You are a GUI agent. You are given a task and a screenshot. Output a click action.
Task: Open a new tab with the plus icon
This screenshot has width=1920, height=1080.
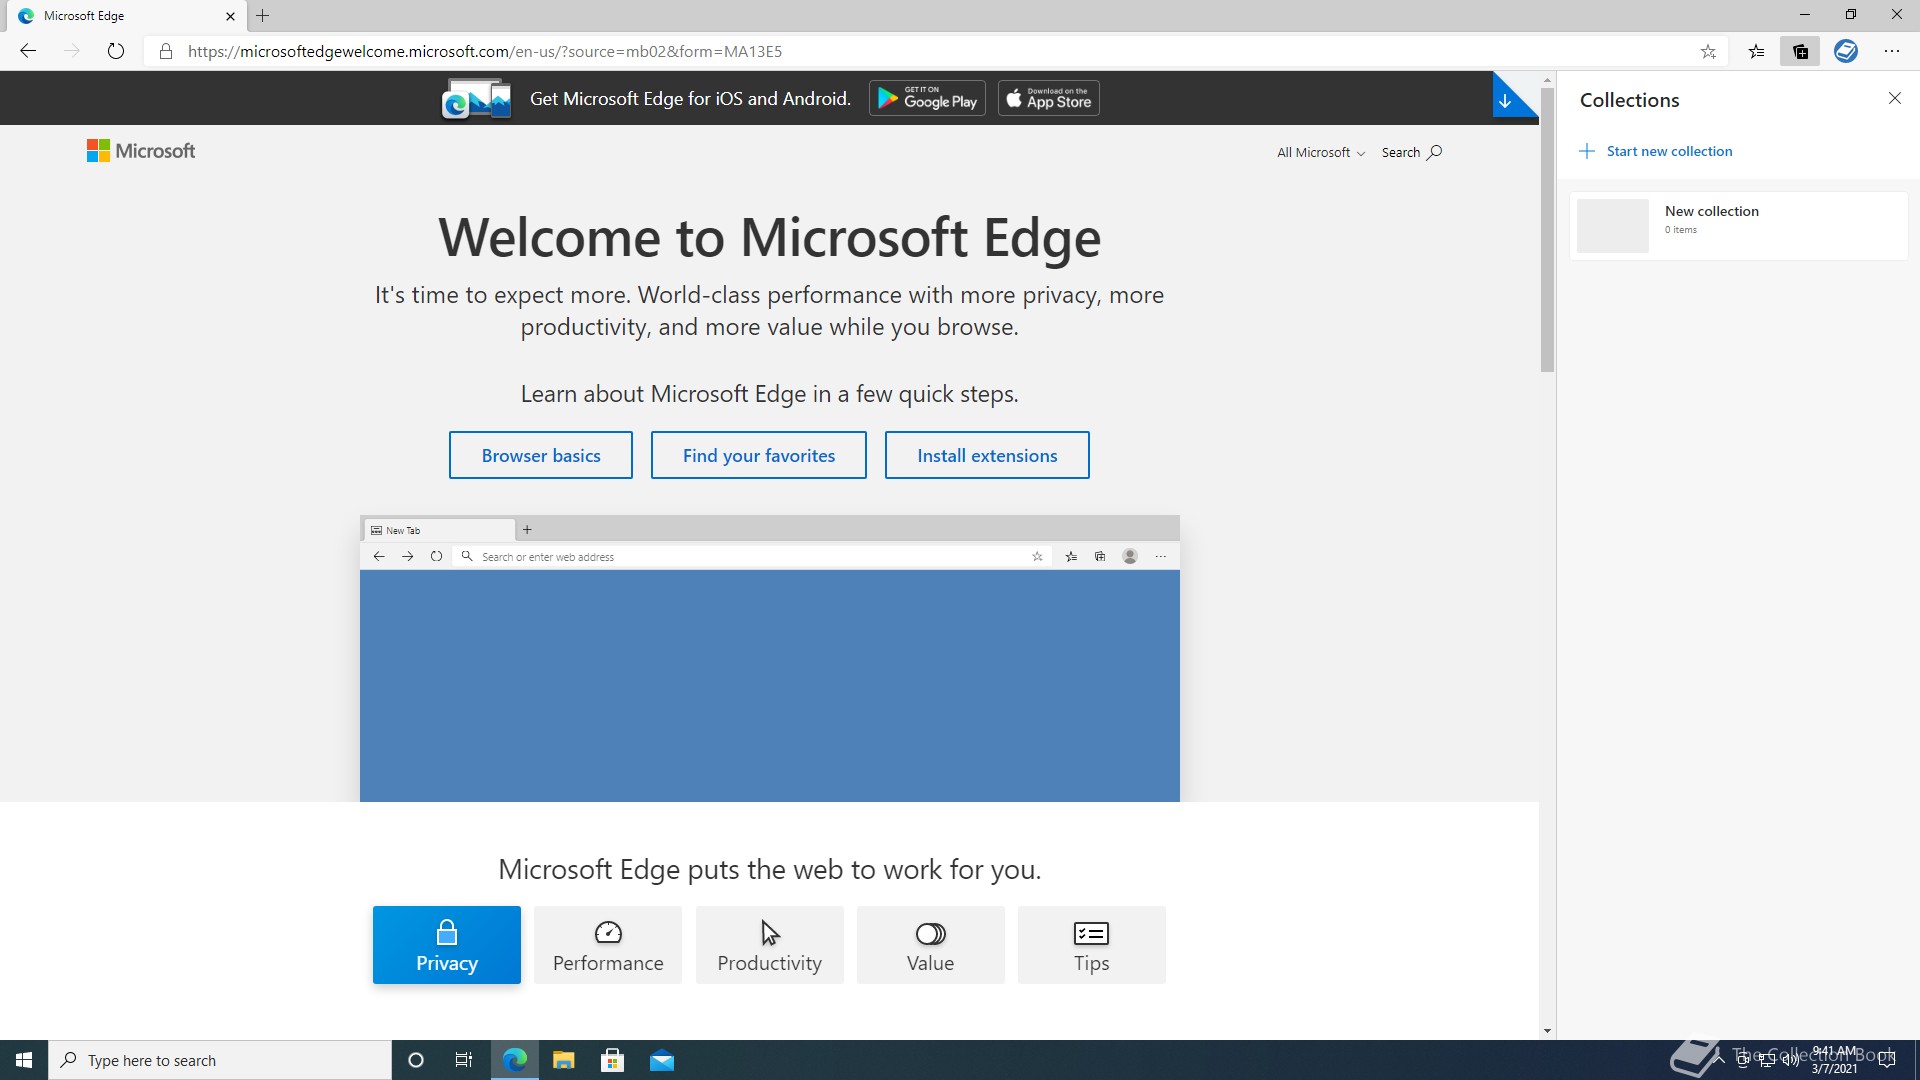coord(263,16)
